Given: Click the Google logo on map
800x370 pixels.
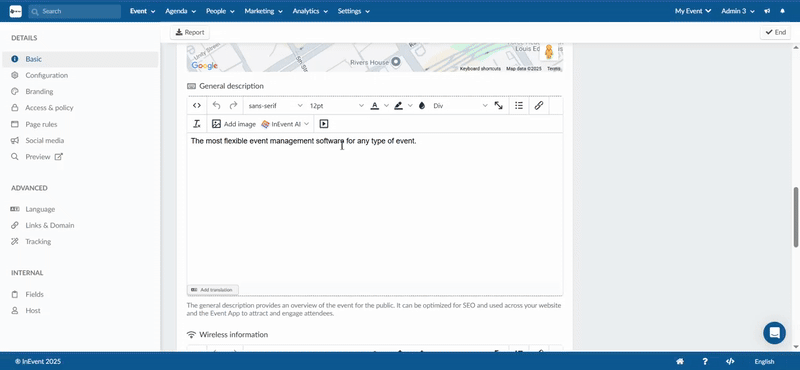Looking at the screenshot, I should click(204, 66).
